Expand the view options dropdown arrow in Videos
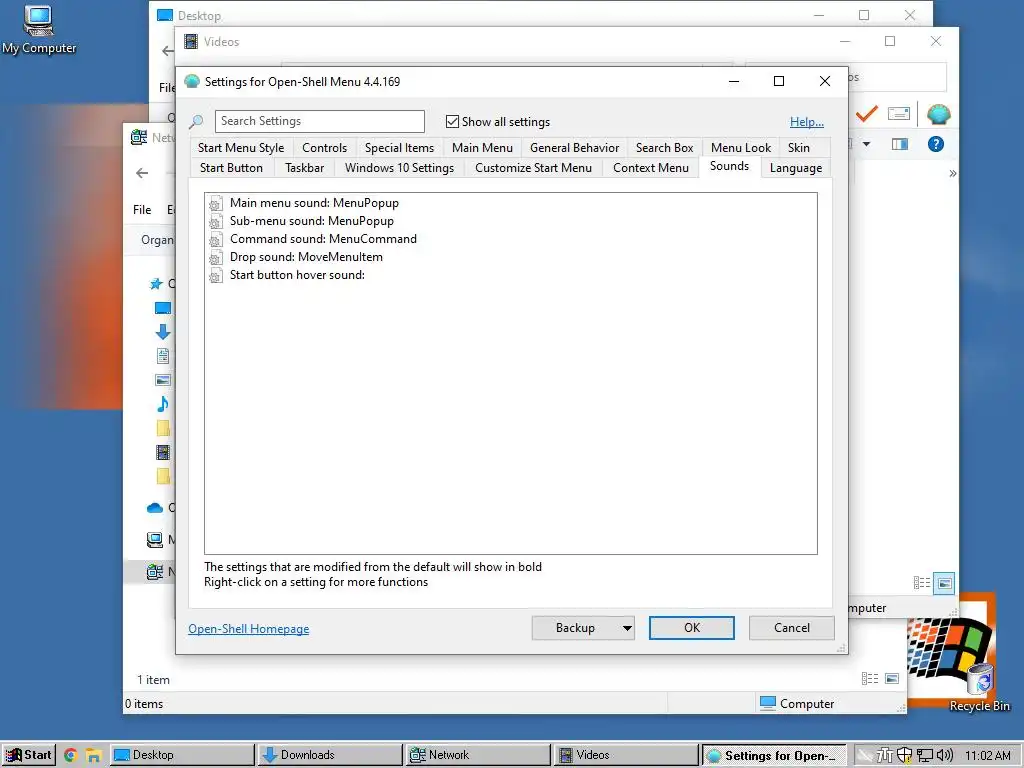Image resolution: width=1024 pixels, height=768 pixels. [x=867, y=144]
